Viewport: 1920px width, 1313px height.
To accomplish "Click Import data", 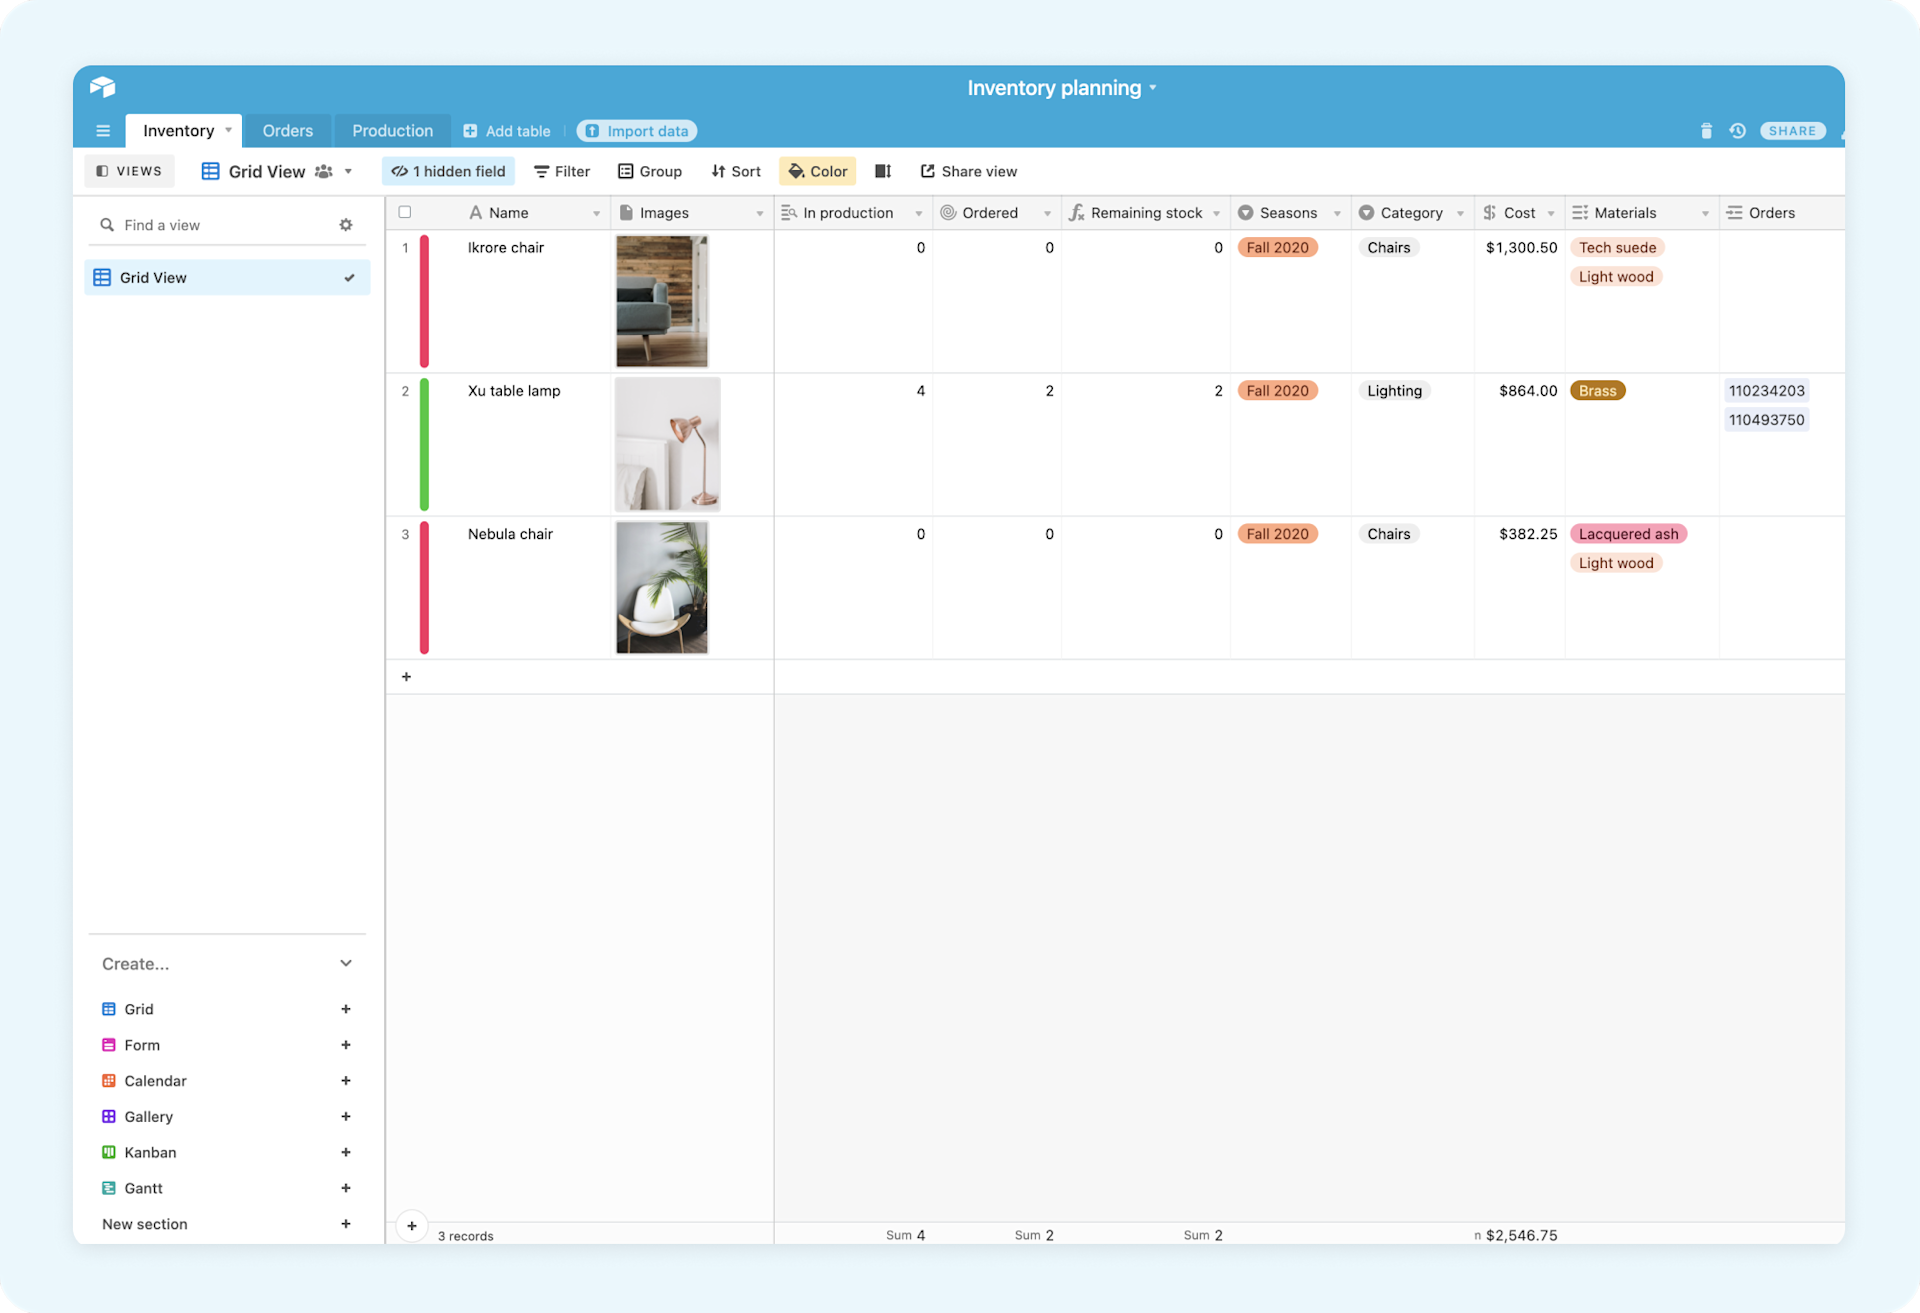I will pos(636,131).
